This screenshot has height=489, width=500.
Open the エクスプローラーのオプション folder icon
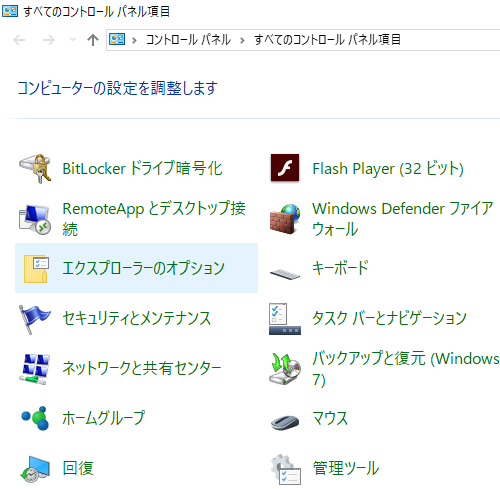36,269
